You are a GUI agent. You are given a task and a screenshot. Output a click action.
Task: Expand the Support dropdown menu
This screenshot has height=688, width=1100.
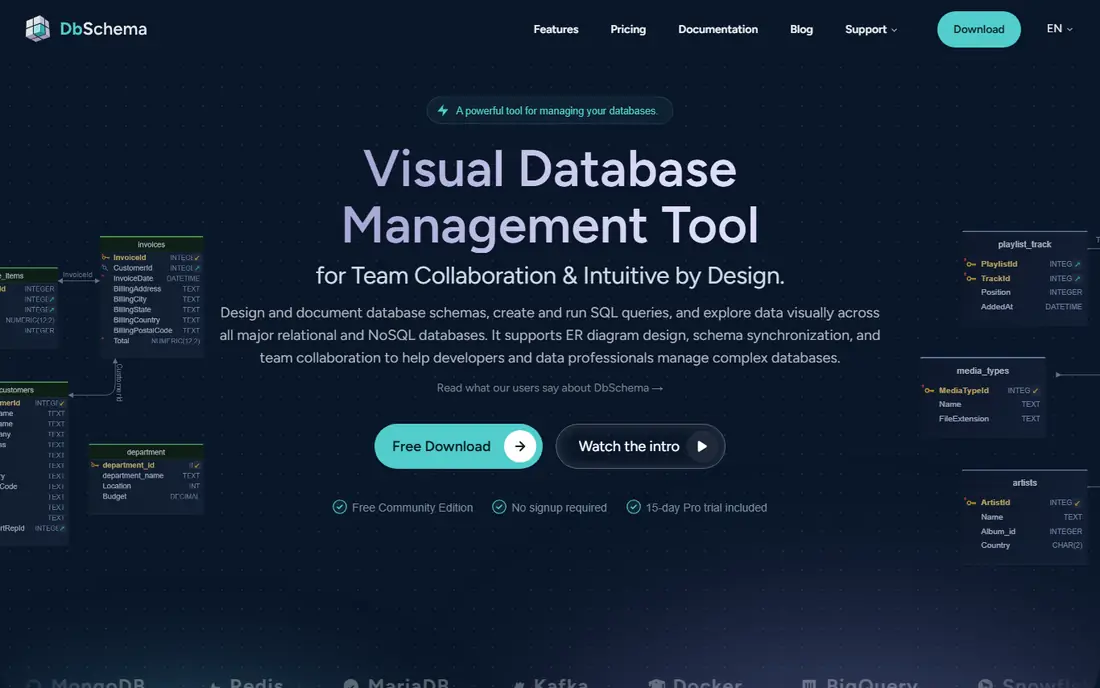871,29
